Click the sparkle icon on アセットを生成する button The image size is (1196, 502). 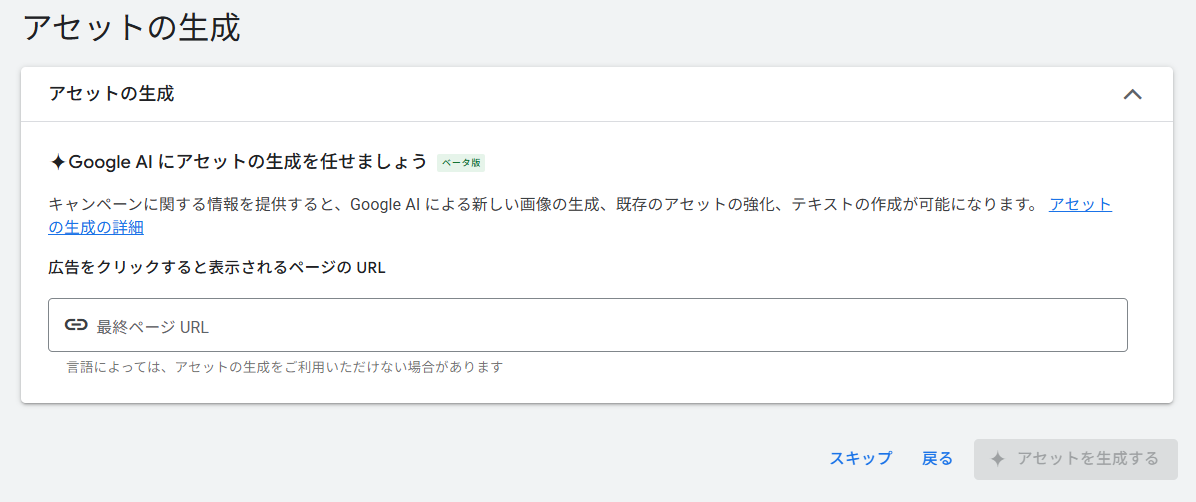click(x=997, y=459)
